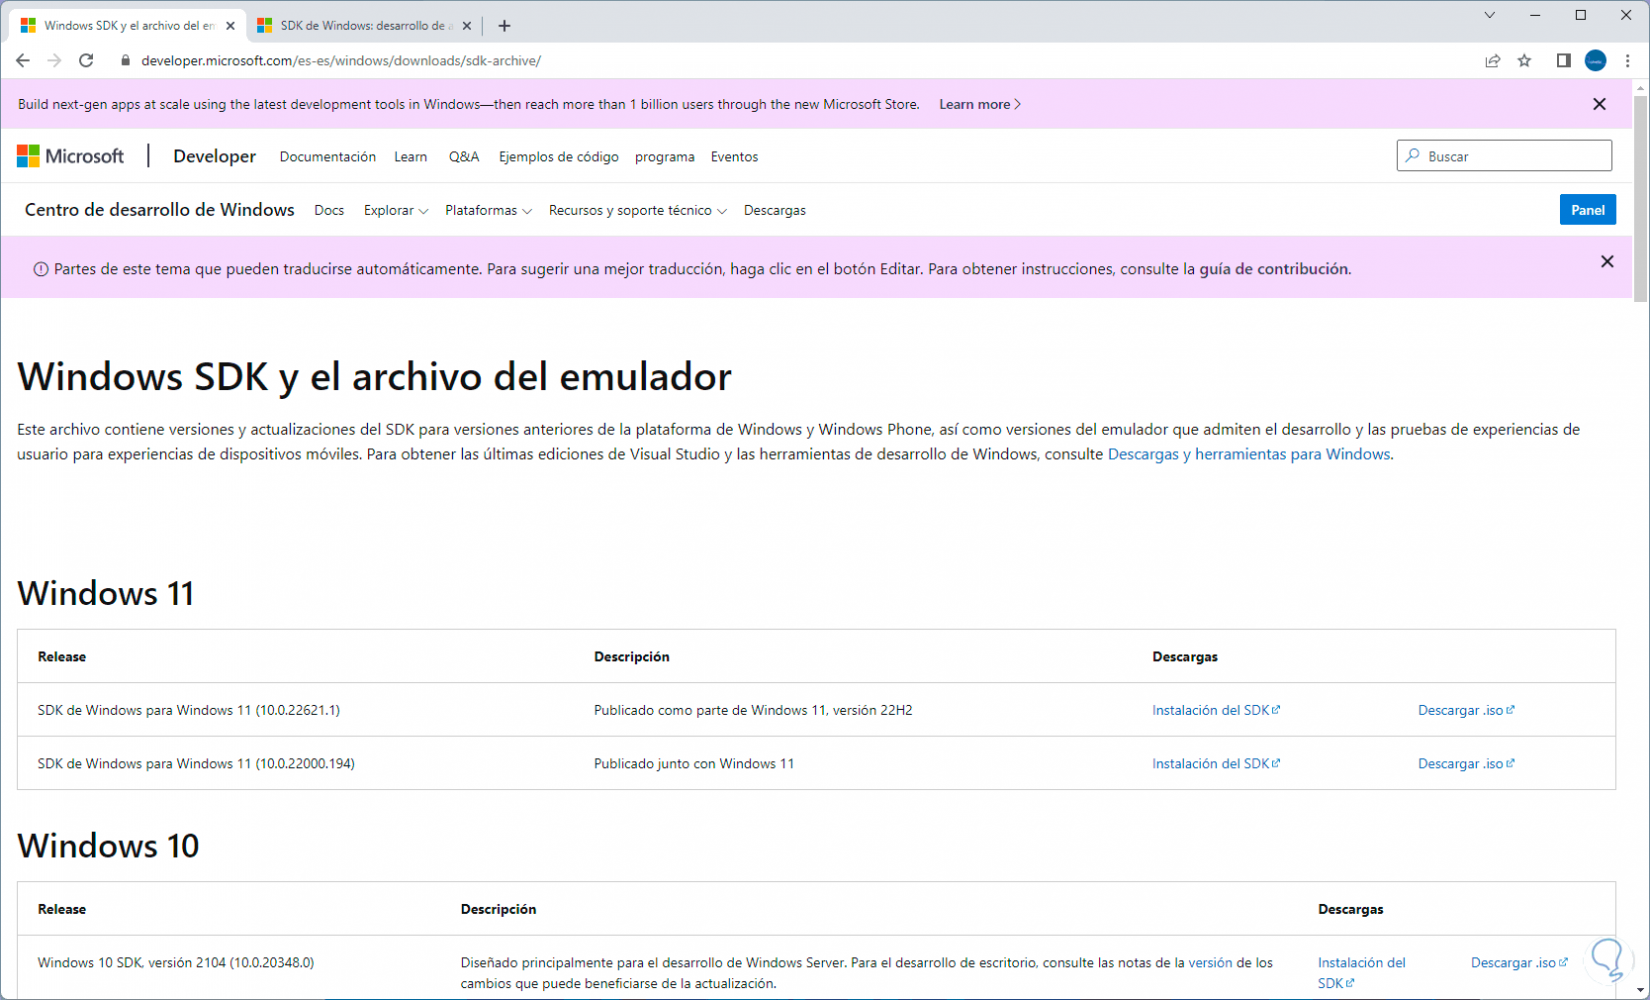The image size is (1650, 1000).
Task: Open Ejemplos de código
Action: point(559,157)
